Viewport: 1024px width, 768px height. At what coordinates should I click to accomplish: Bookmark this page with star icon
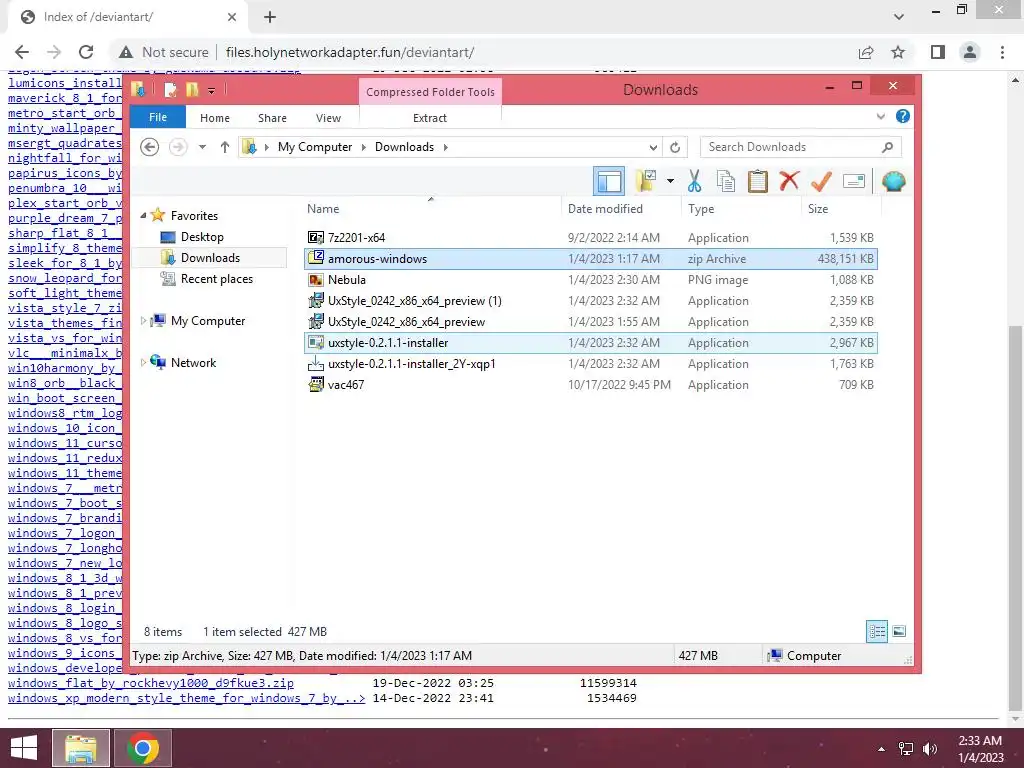click(x=898, y=52)
